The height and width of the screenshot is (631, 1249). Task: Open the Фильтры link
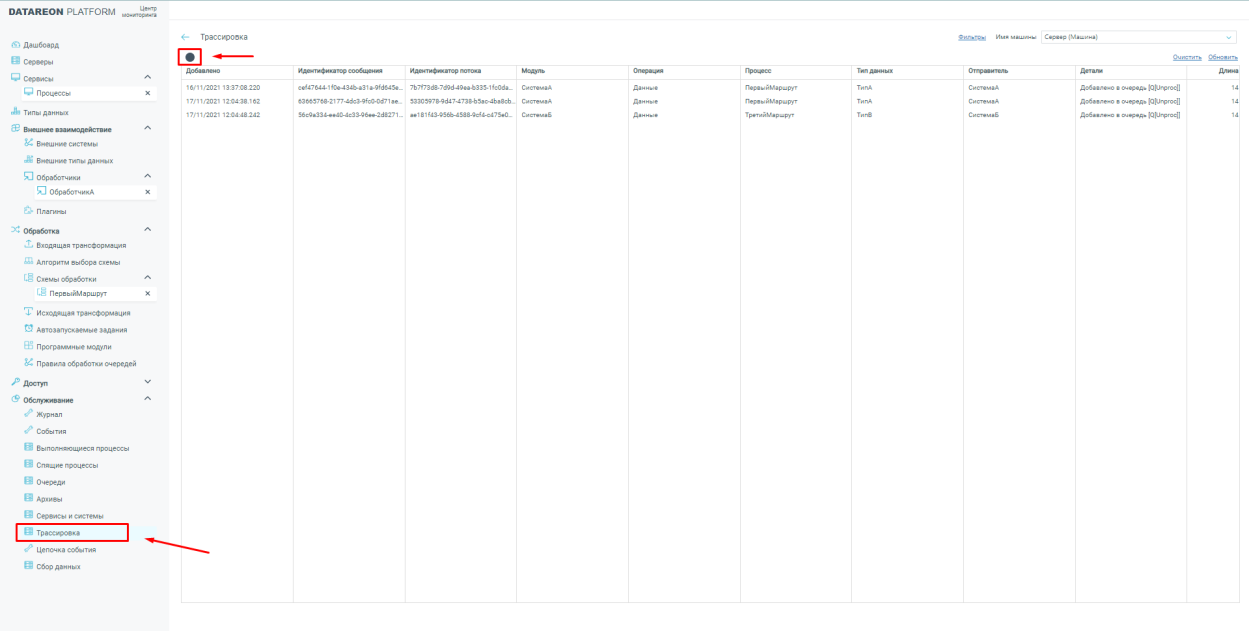click(971, 37)
